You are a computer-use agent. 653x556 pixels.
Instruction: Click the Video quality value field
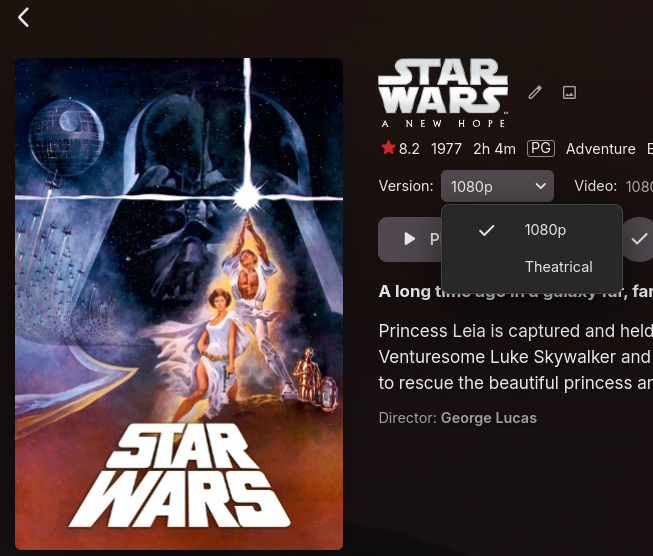coord(639,186)
